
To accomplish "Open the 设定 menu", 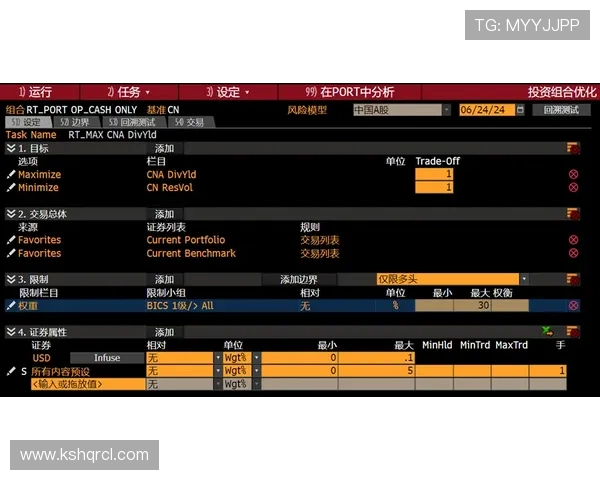I will coord(228,92).
